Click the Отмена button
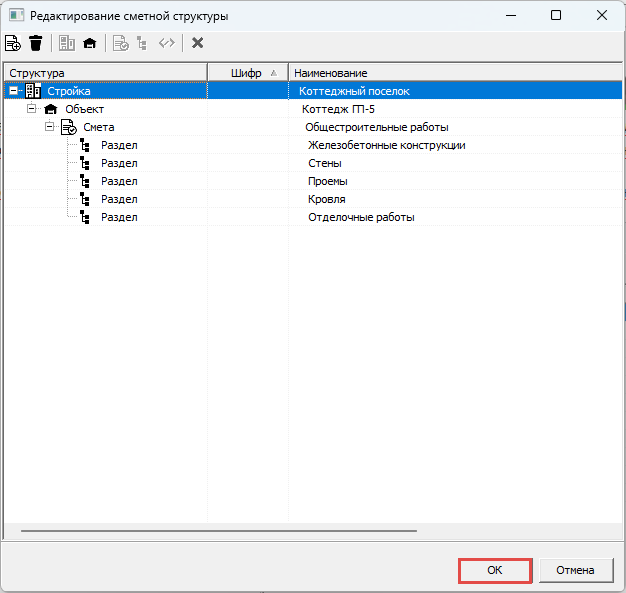 pyautogui.click(x=575, y=570)
